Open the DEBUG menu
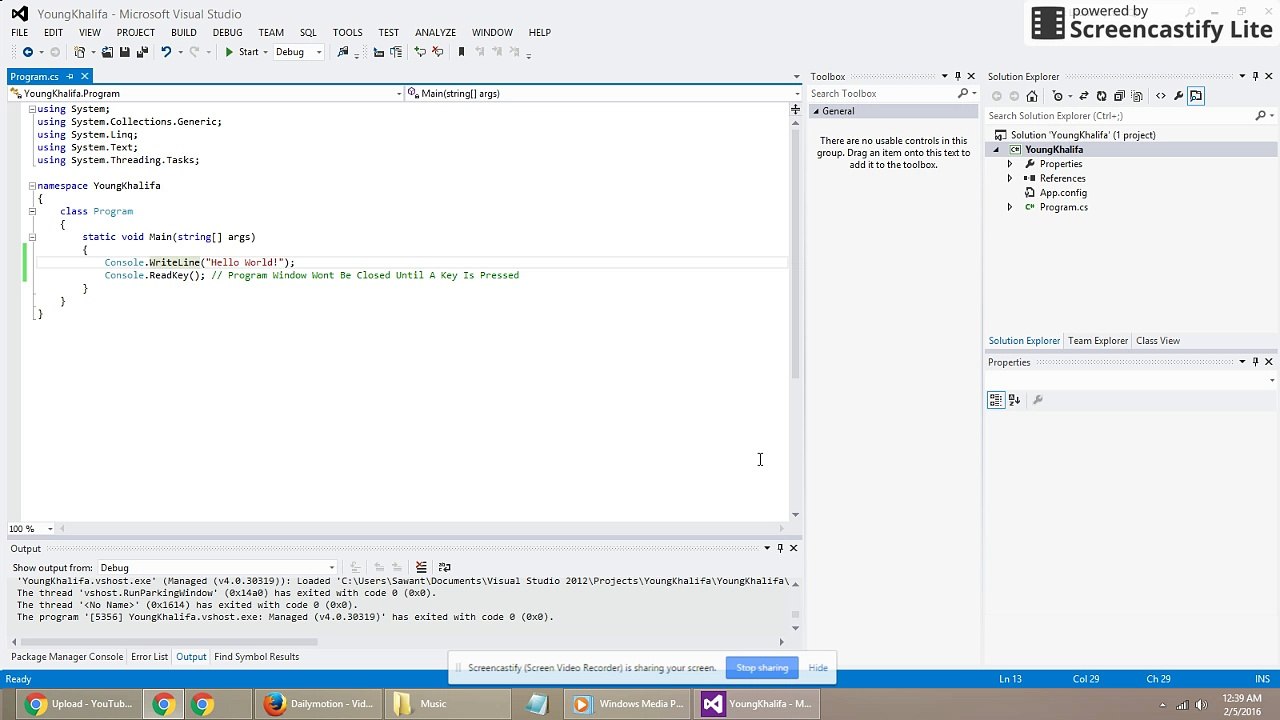This screenshot has width=1280, height=720. [227, 32]
